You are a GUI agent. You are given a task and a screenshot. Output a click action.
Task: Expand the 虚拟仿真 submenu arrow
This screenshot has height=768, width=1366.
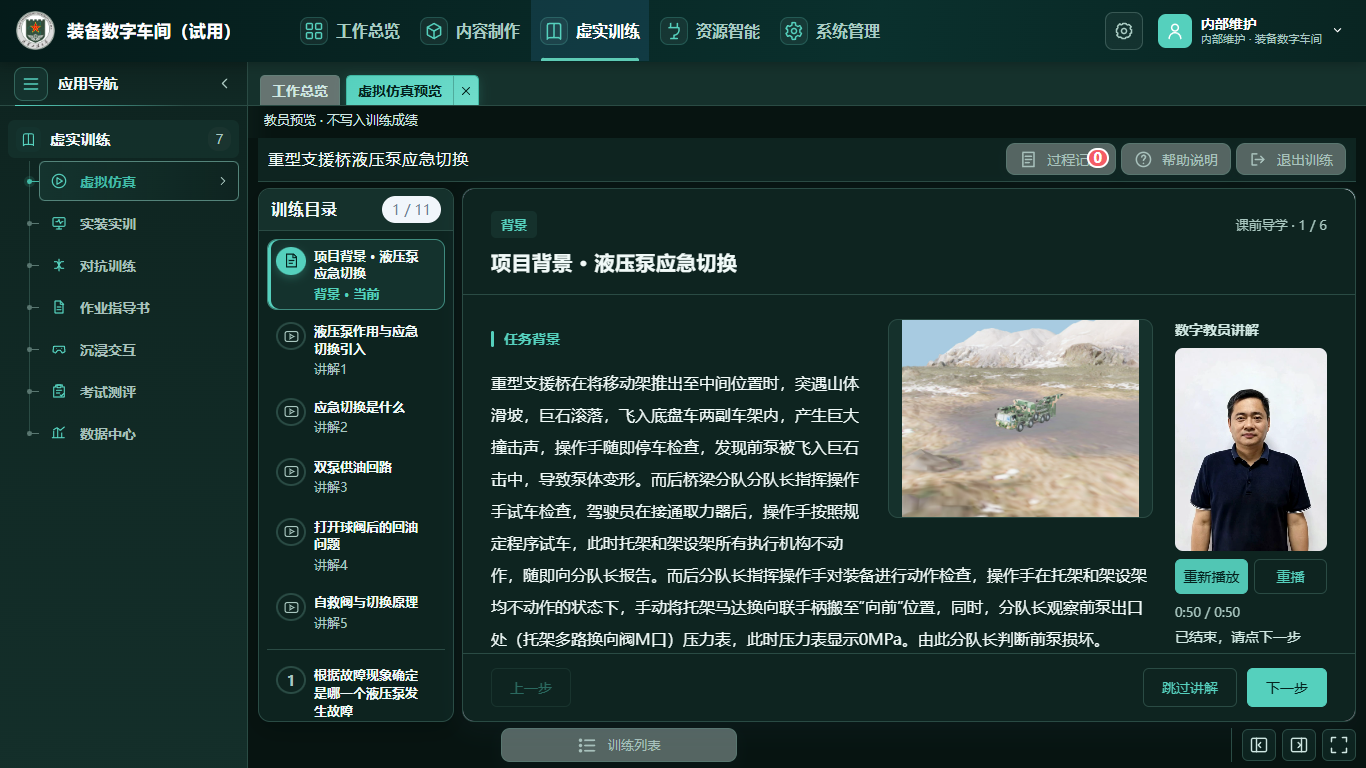222,181
